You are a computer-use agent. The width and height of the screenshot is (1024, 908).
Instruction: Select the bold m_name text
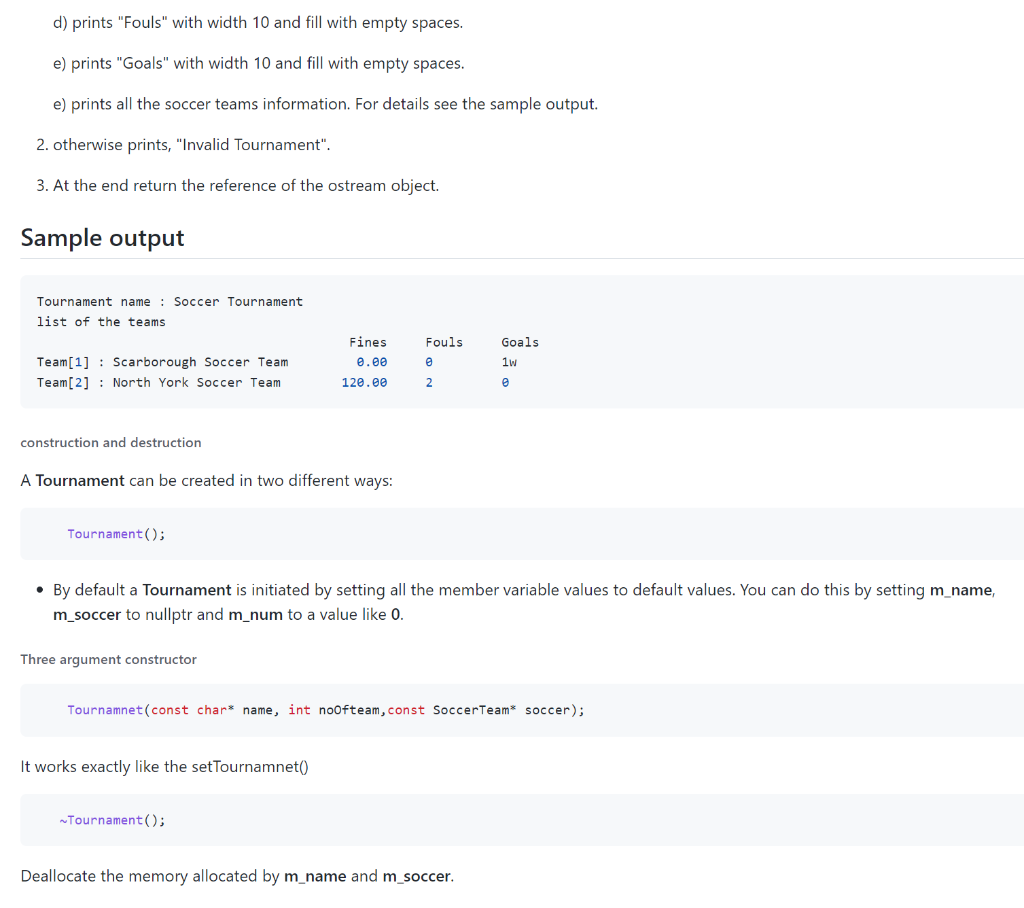pos(961,590)
